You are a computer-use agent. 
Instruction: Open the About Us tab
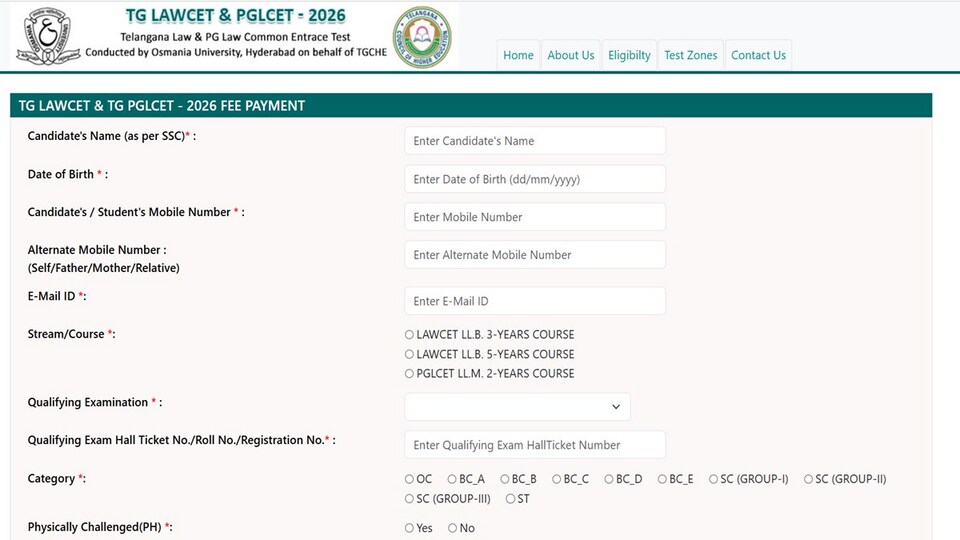click(571, 55)
